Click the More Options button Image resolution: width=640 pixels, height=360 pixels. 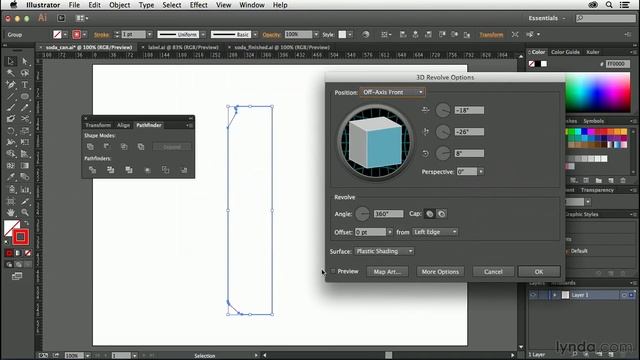(x=440, y=271)
